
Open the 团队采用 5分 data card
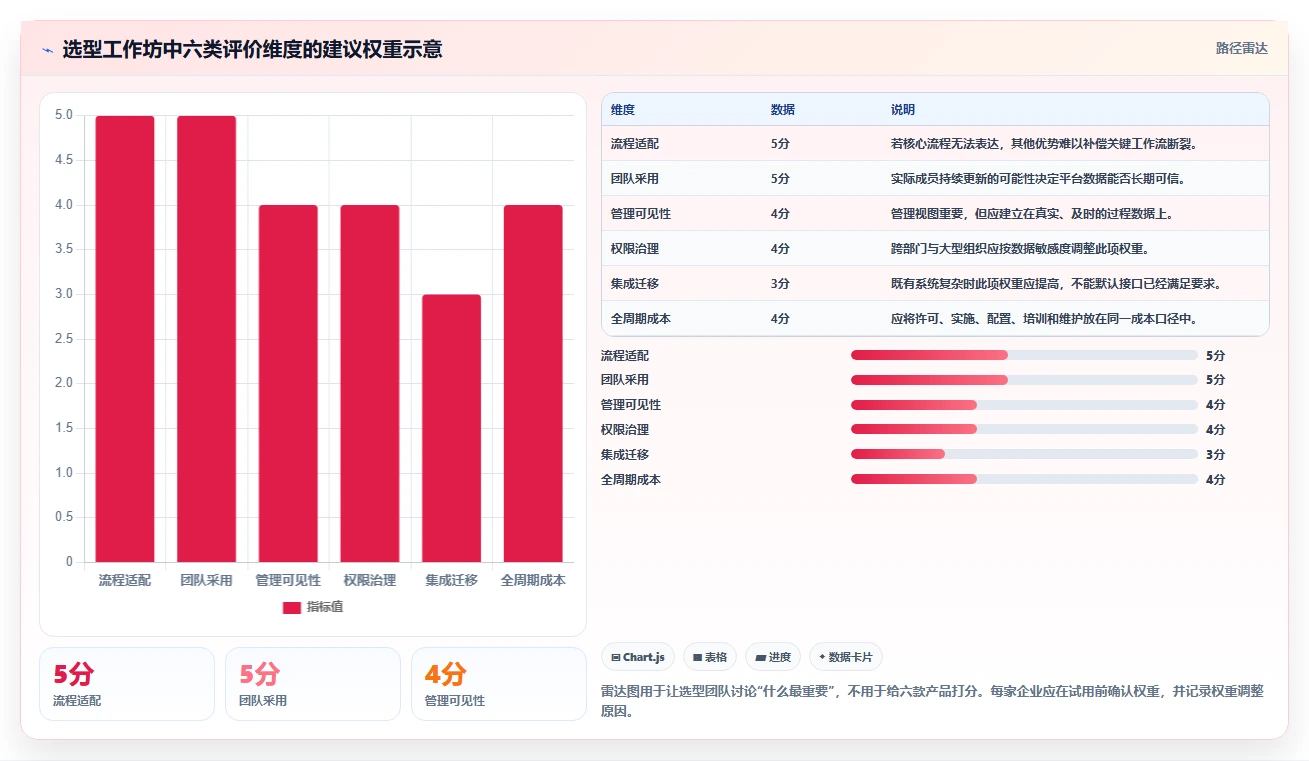(x=313, y=684)
